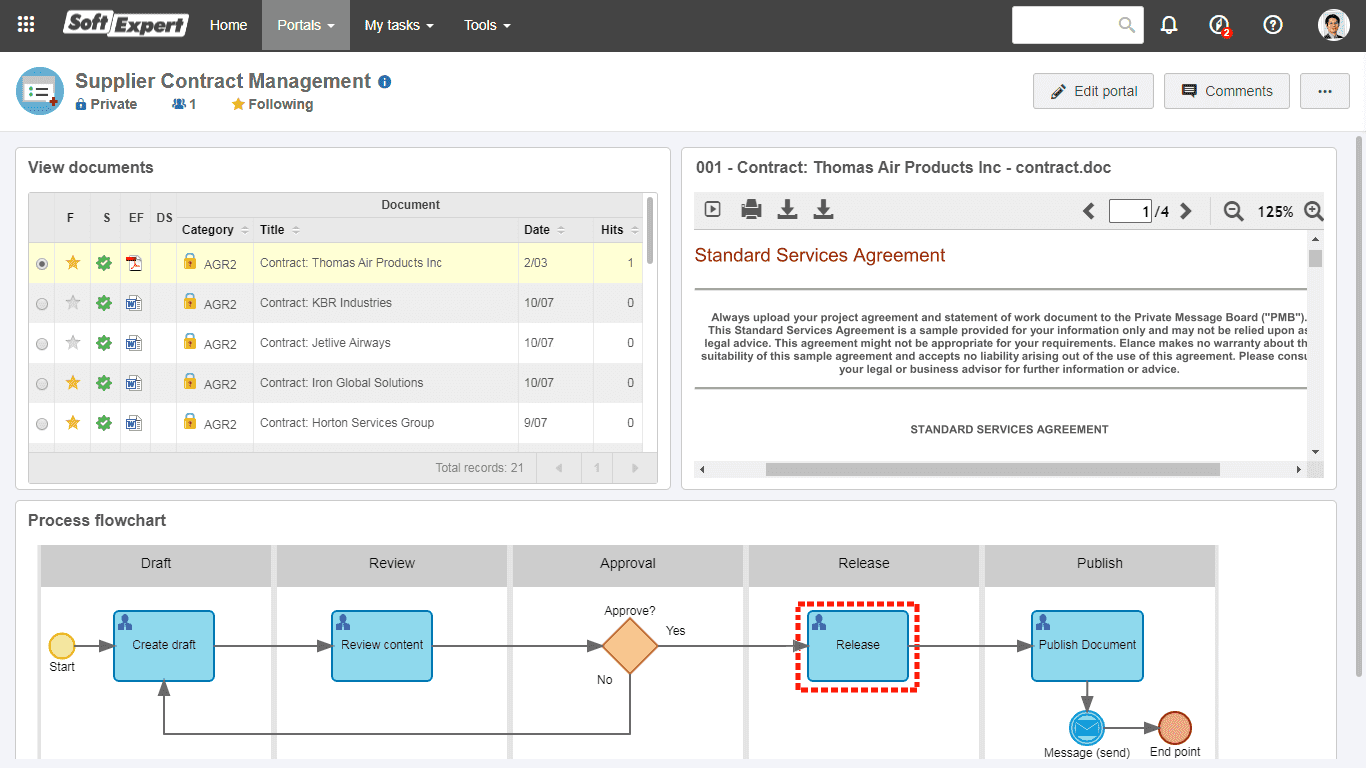Select radio button for Jetlive Airways
Screen dimensions: 1366x768
(x=42, y=344)
